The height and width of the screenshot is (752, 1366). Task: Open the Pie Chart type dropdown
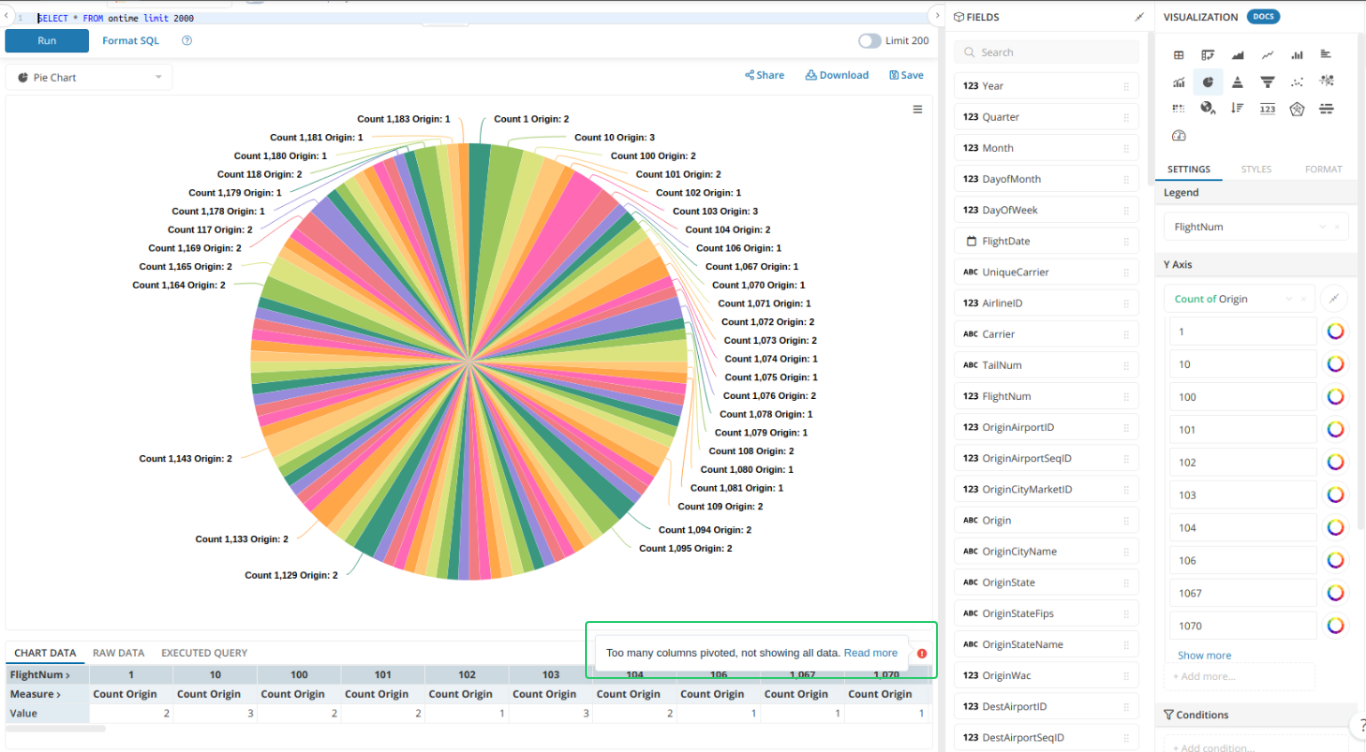click(89, 77)
